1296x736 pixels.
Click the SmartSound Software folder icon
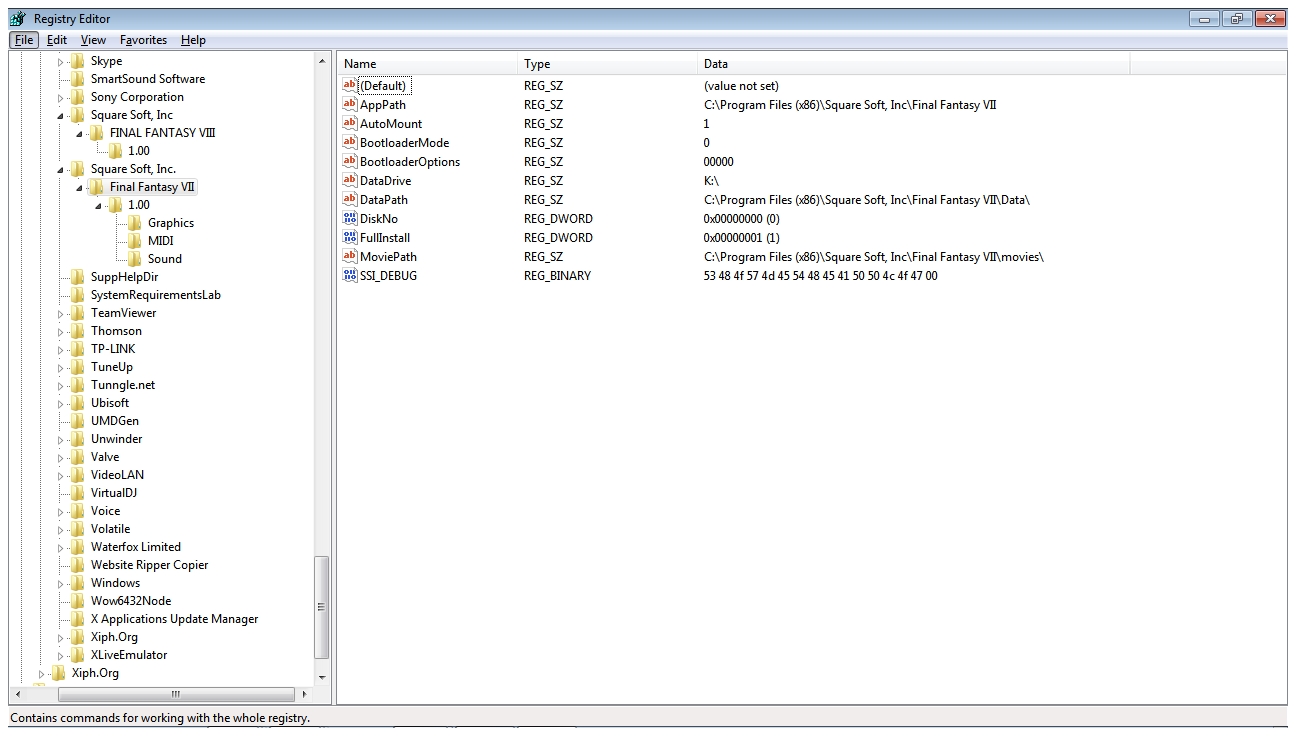[x=78, y=79]
